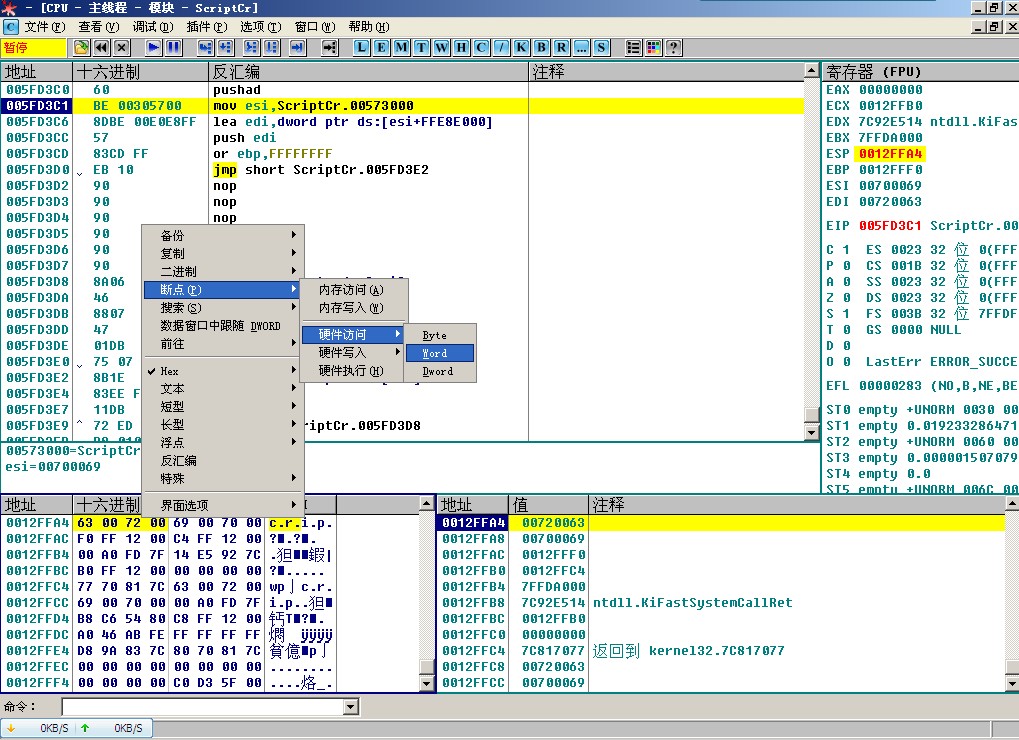The image size is (1019, 740).
Task: Open the 帮助(H) menu
Action: (x=368, y=27)
